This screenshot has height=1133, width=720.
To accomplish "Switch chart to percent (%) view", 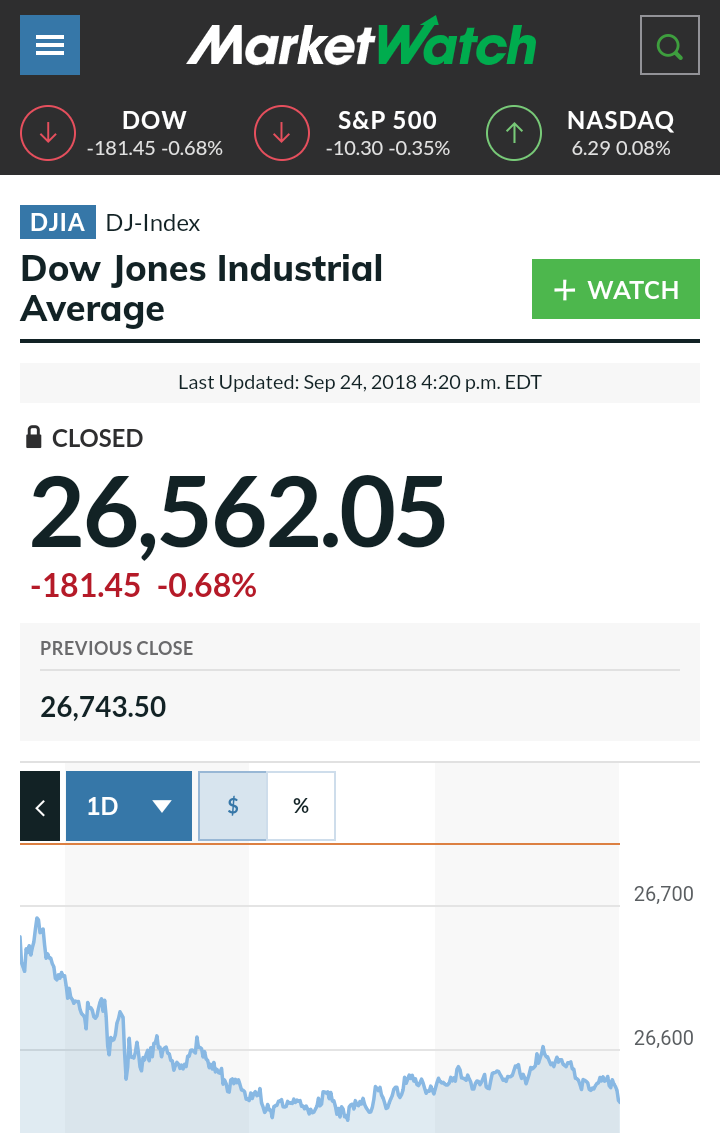I will [x=301, y=806].
